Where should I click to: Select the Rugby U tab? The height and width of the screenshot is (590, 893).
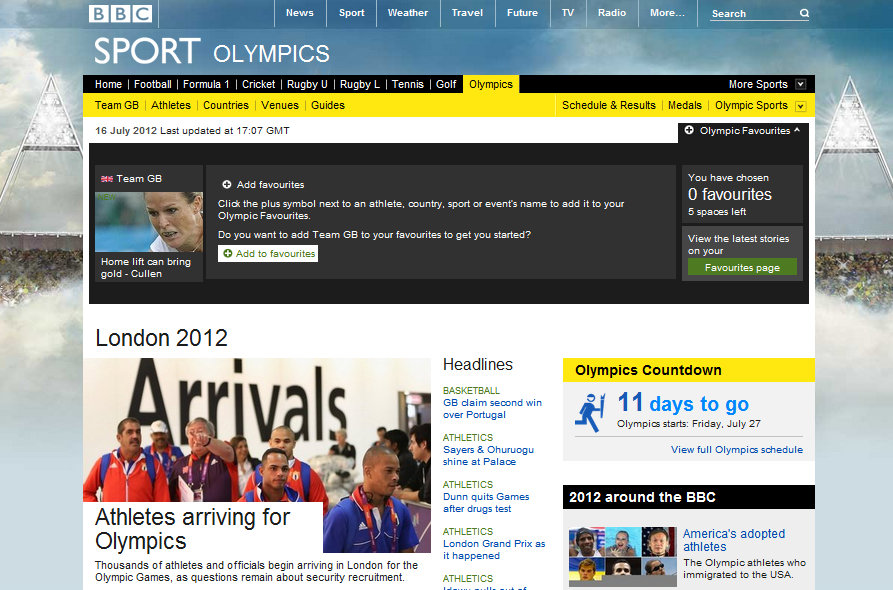pyautogui.click(x=307, y=84)
